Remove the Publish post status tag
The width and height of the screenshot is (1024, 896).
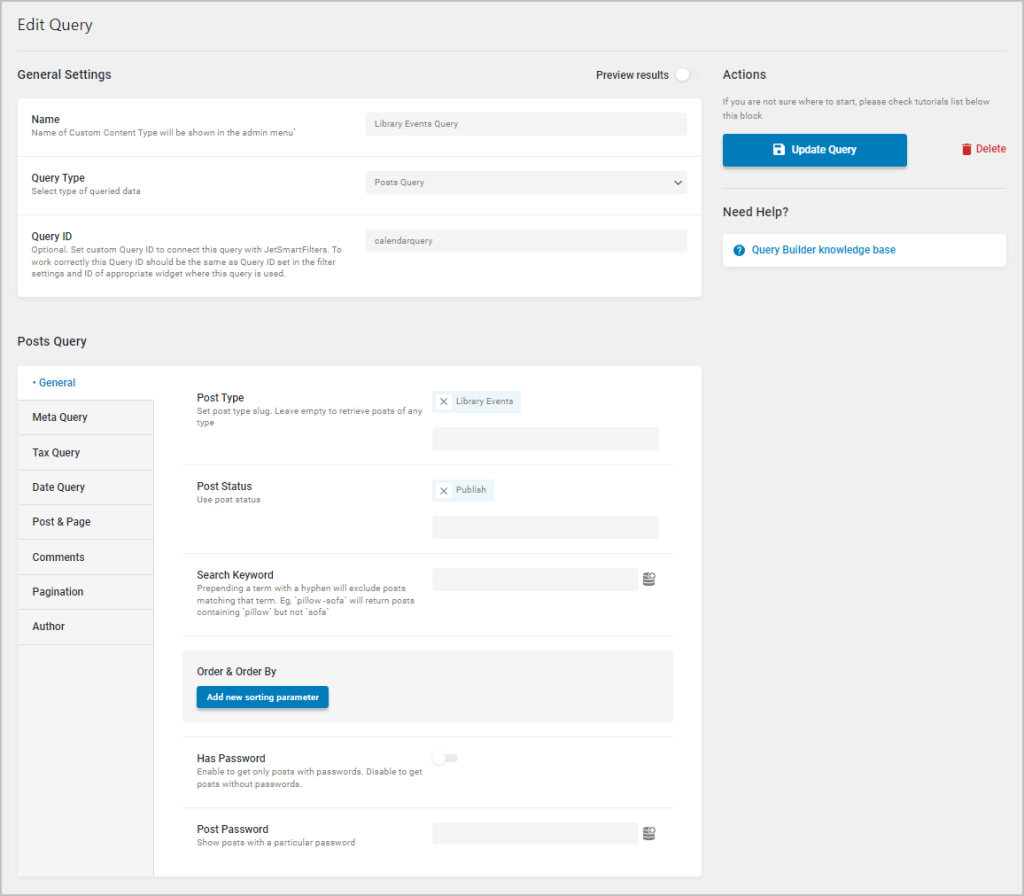coord(444,490)
